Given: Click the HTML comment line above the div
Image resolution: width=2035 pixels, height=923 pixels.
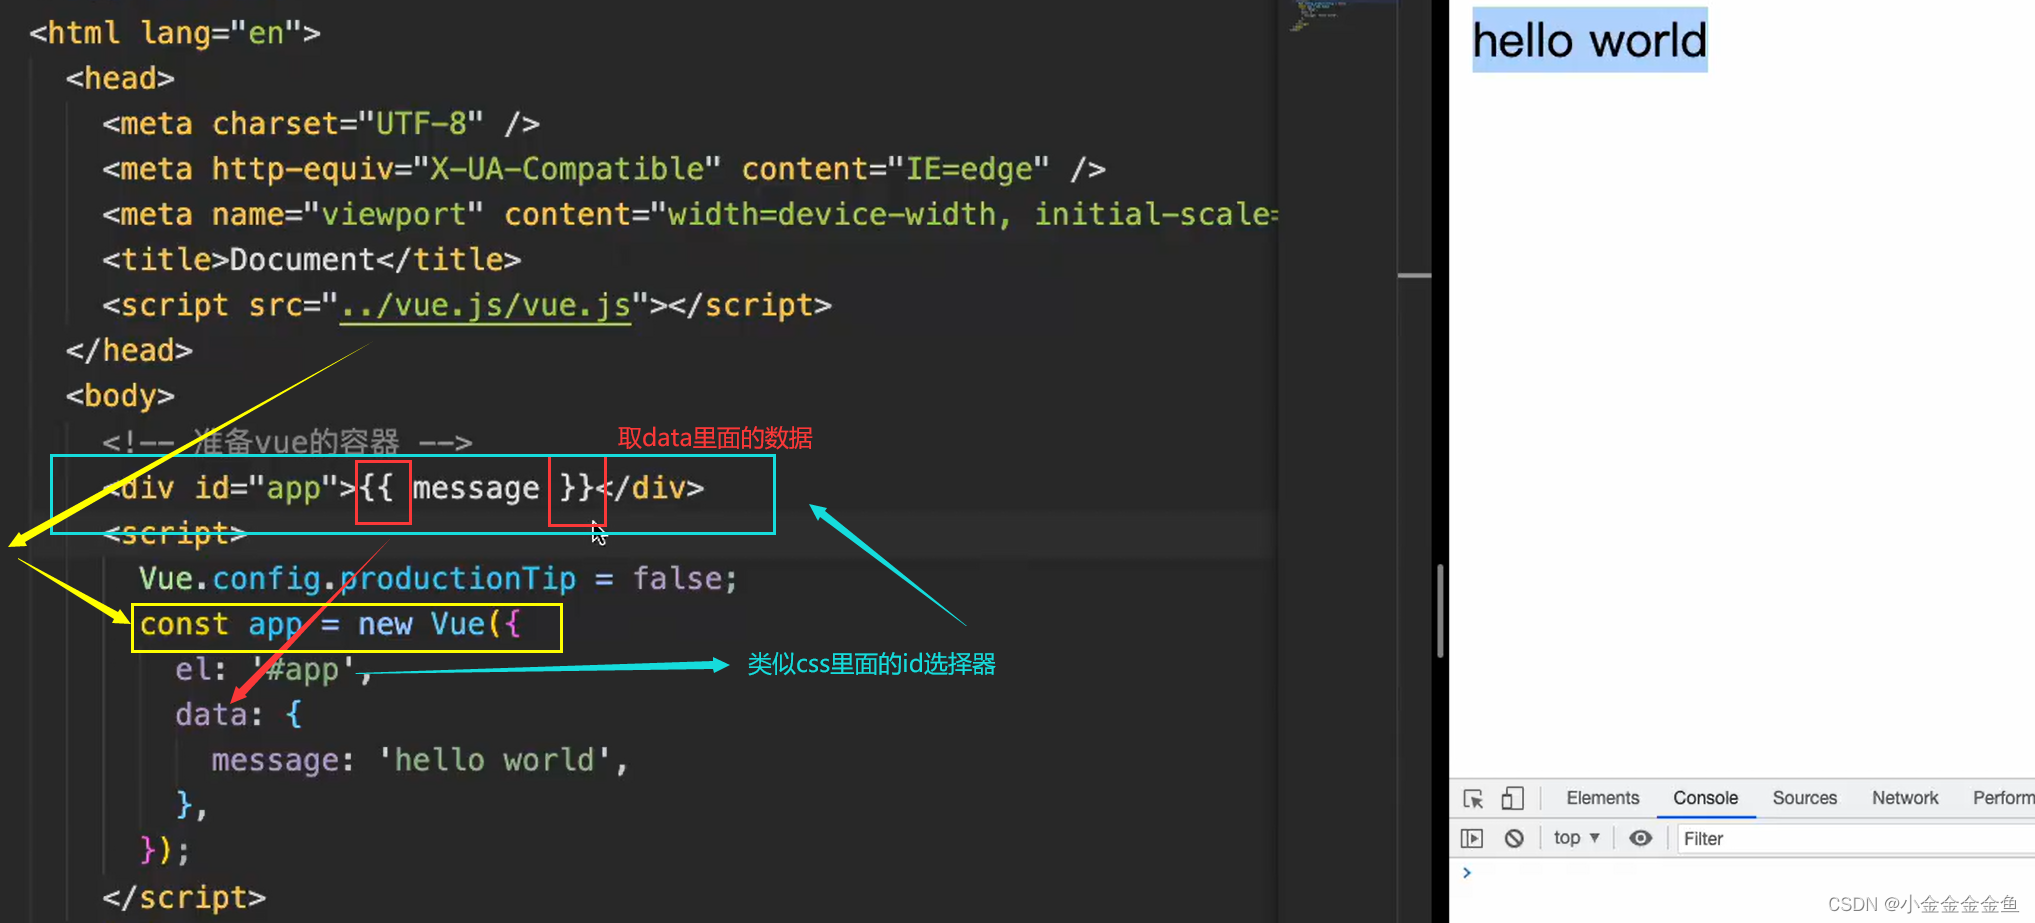Looking at the screenshot, I should [x=287, y=441].
